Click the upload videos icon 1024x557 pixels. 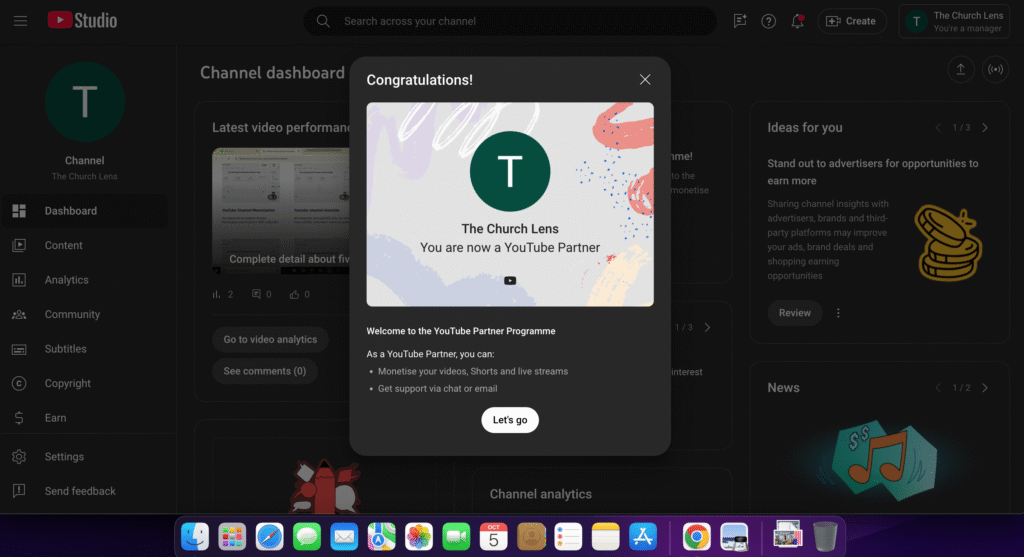(960, 69)
